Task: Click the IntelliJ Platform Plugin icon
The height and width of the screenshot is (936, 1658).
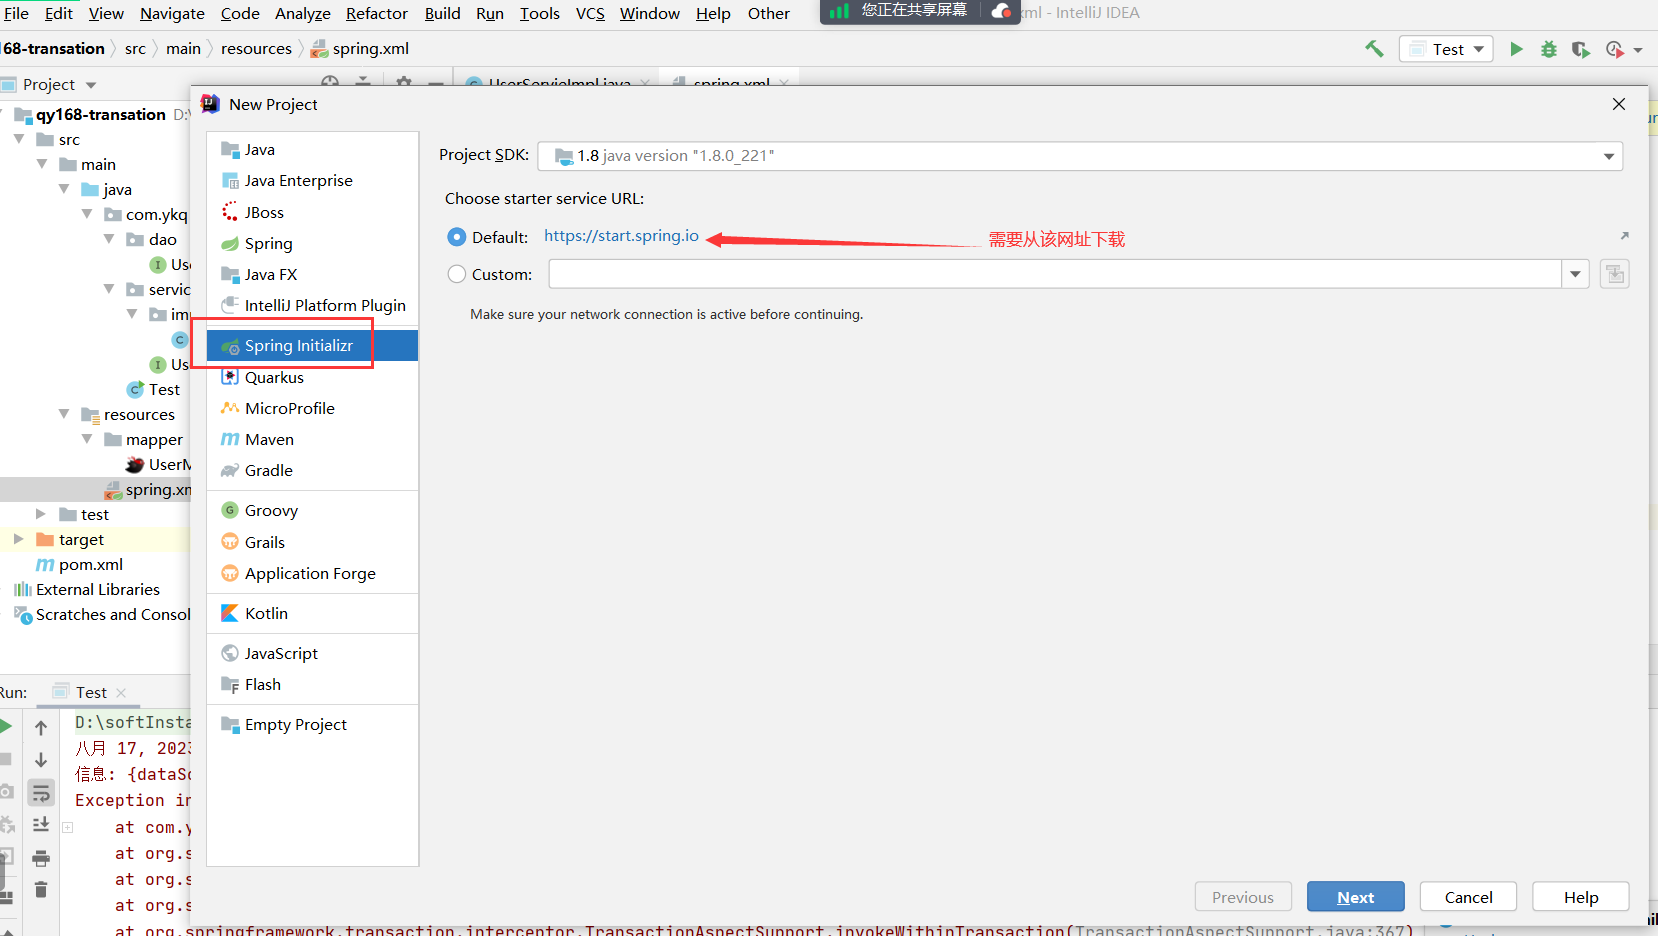Action: 230,306
